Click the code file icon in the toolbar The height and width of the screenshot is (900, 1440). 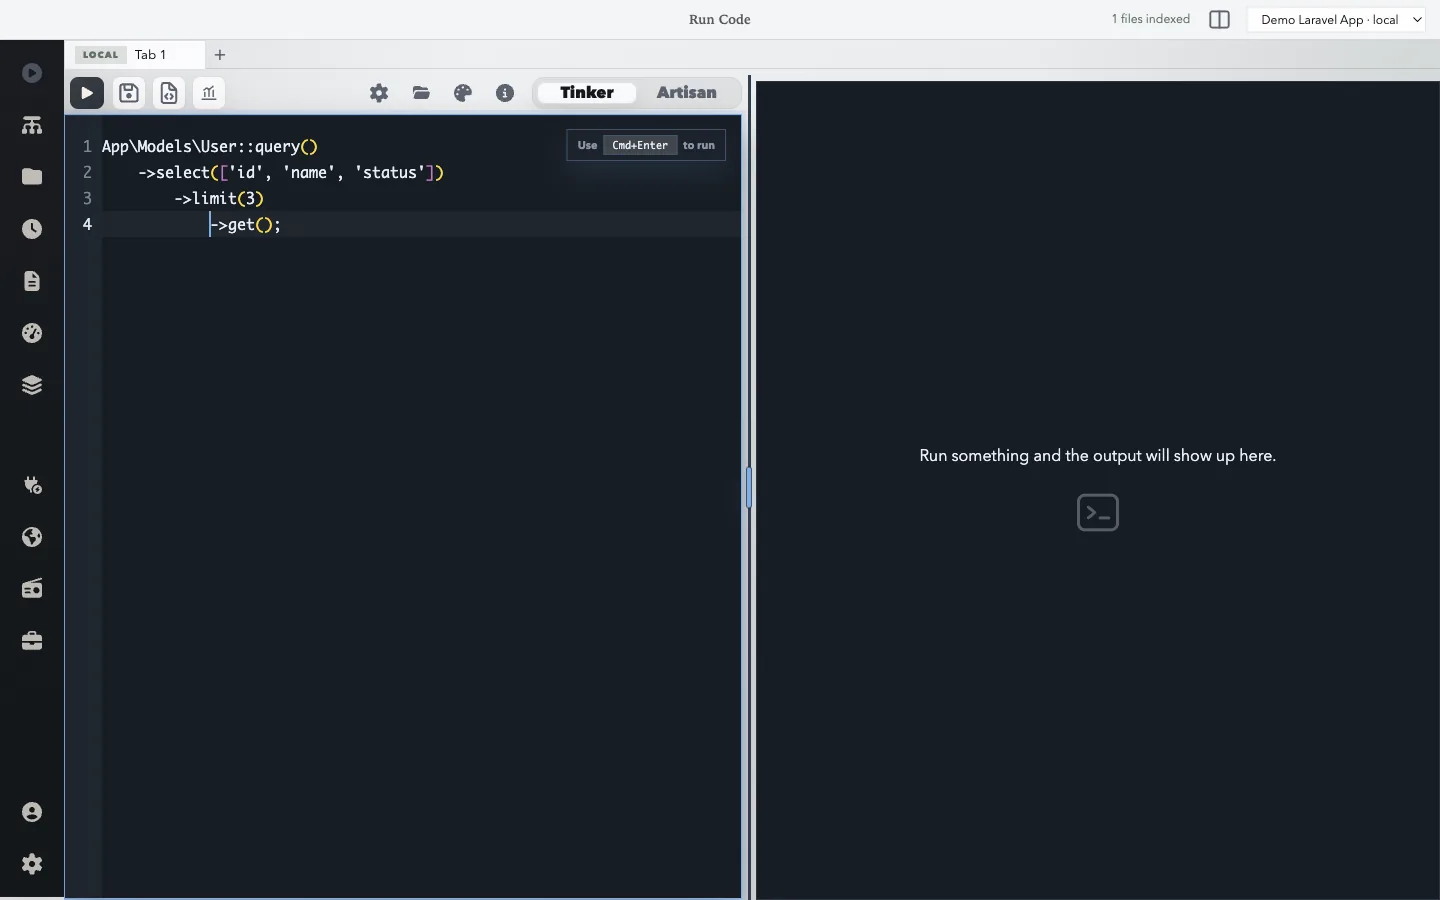pos(169,93)
